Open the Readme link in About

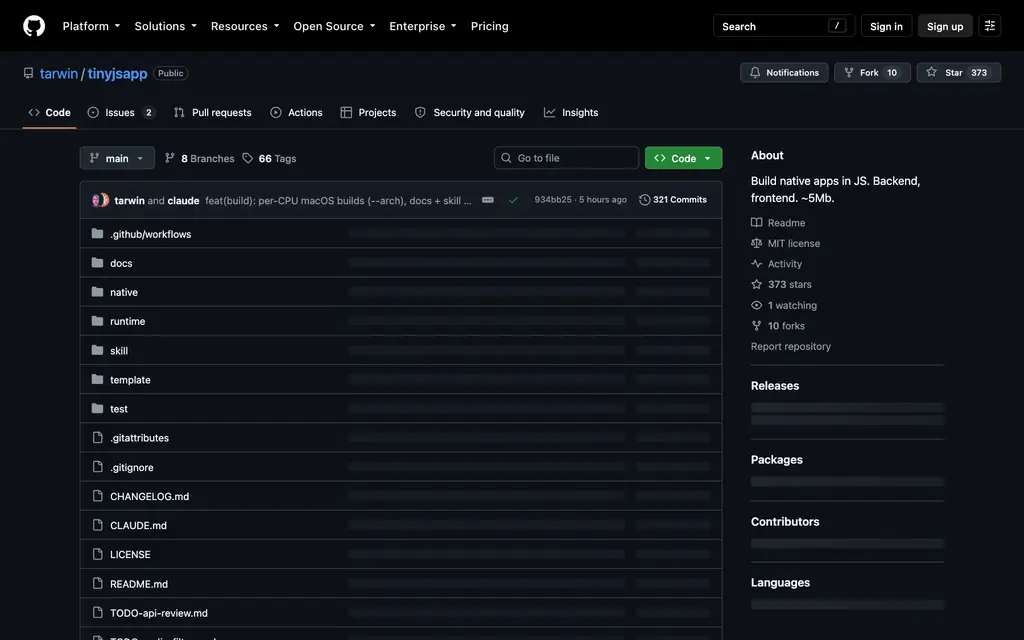pyautogui.click(x=778, y=223)
